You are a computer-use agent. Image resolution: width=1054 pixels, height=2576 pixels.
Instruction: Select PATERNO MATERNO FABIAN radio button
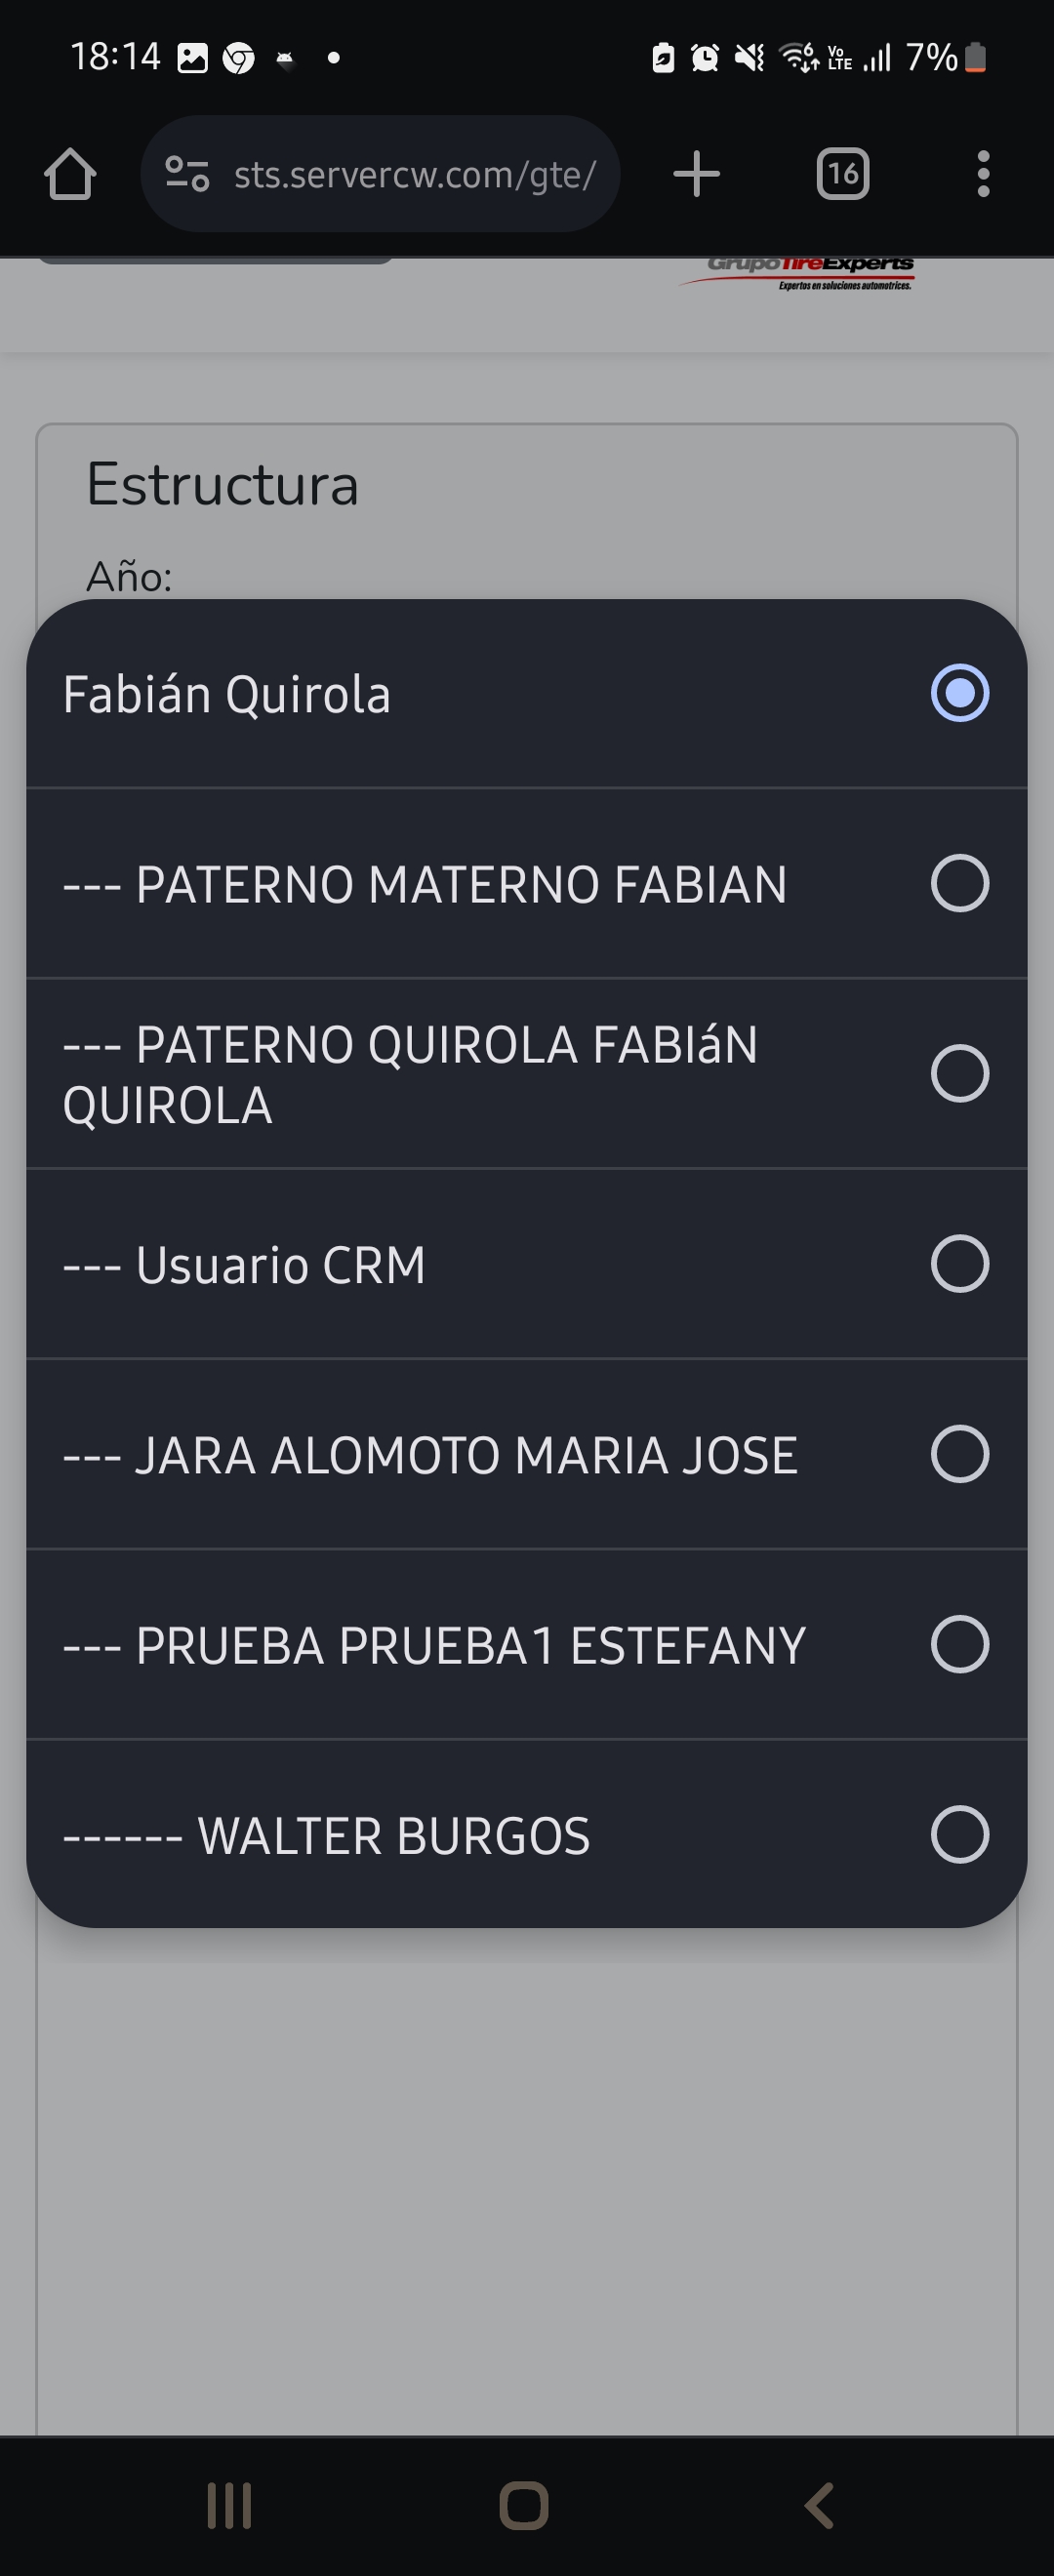coord(959,883)
